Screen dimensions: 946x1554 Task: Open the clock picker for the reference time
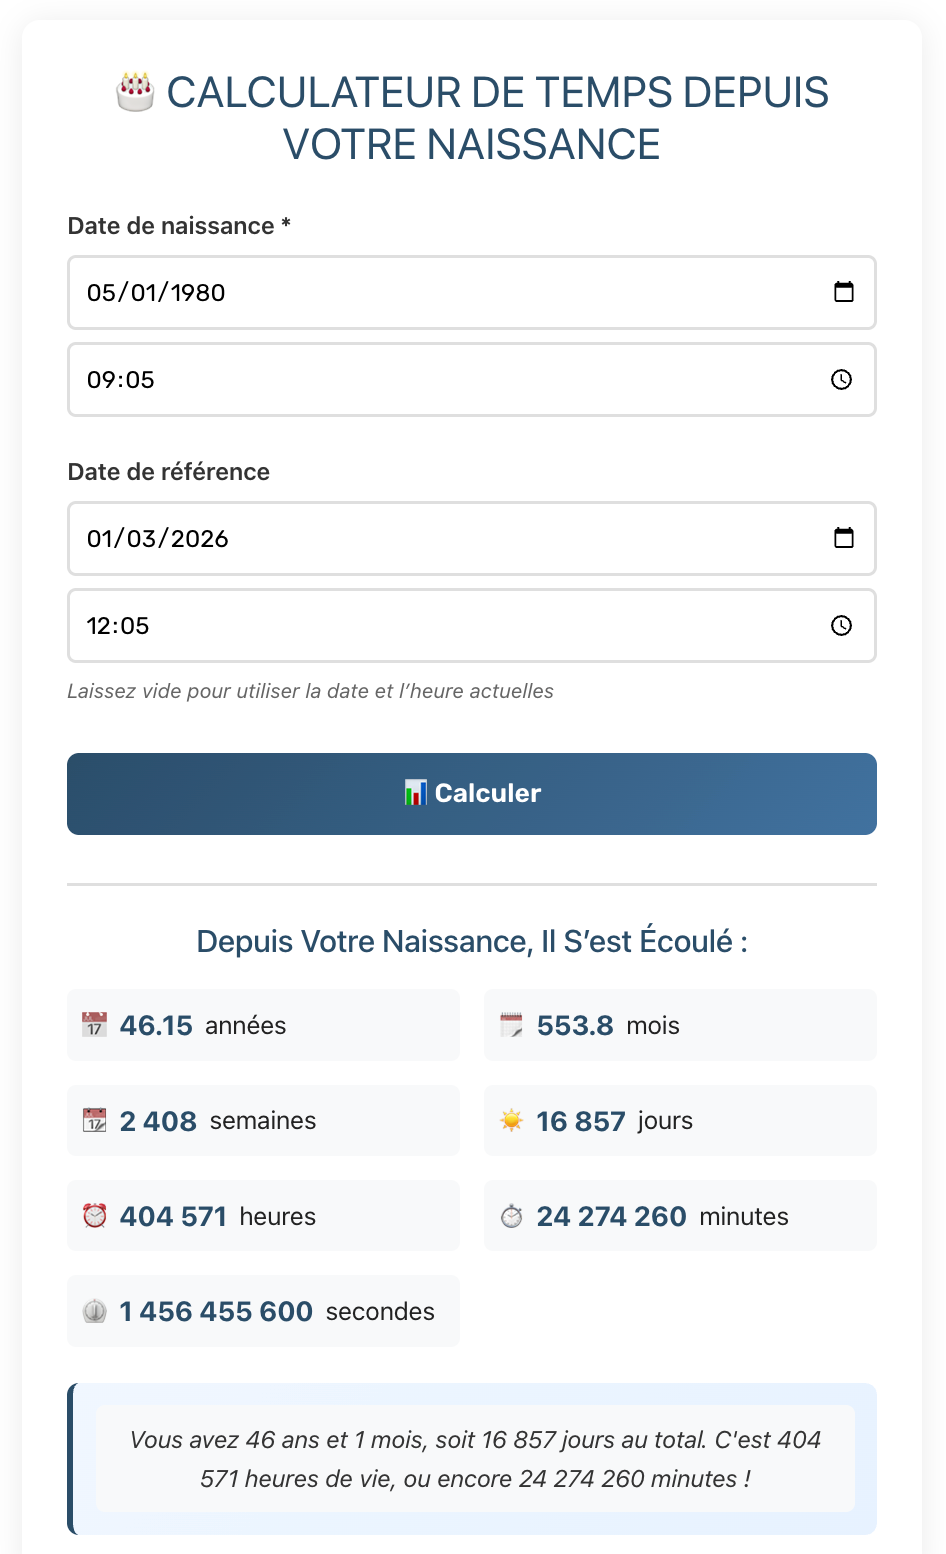point(841,626)
